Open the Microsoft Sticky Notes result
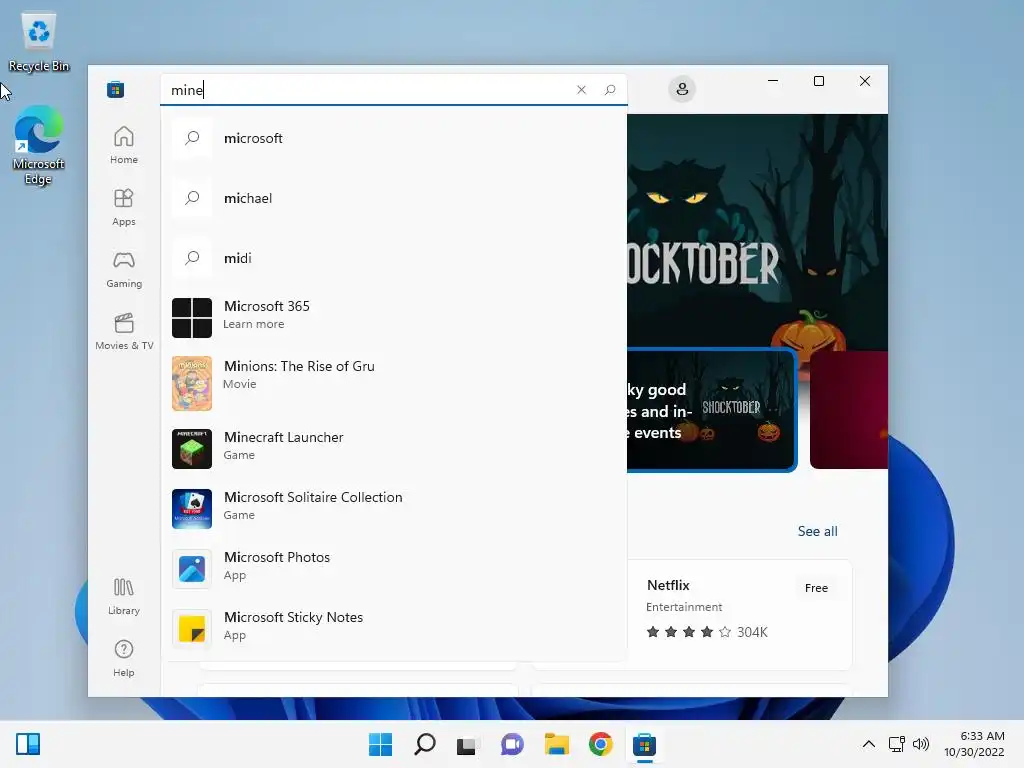 tap(394, 628)
